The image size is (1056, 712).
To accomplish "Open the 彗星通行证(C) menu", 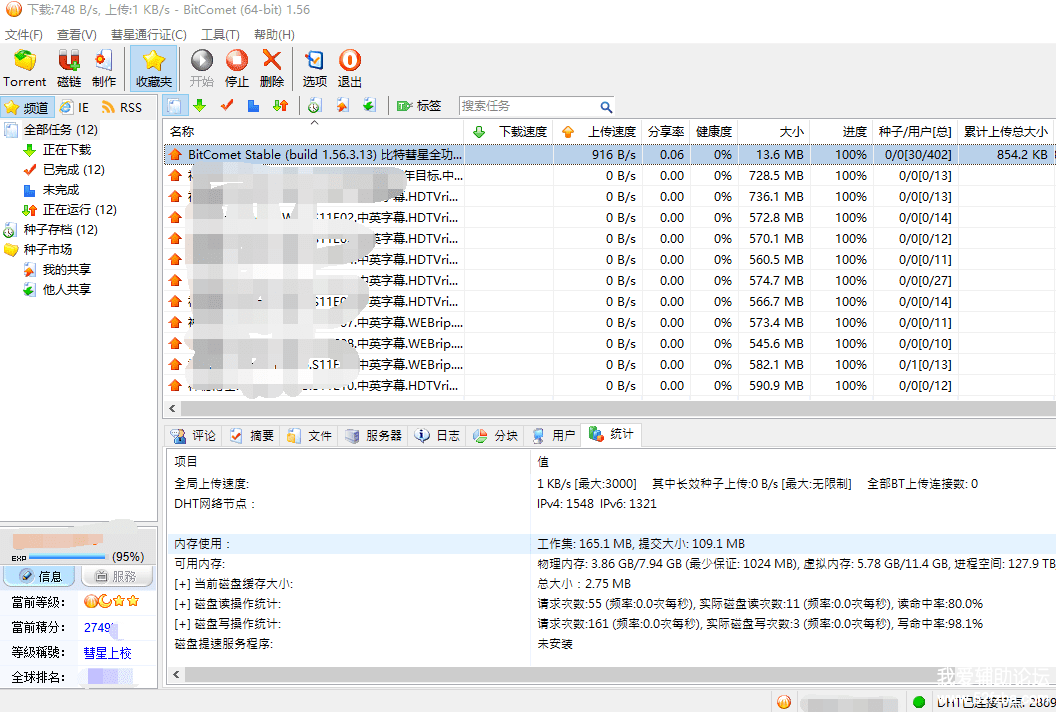I will [148, 34].
